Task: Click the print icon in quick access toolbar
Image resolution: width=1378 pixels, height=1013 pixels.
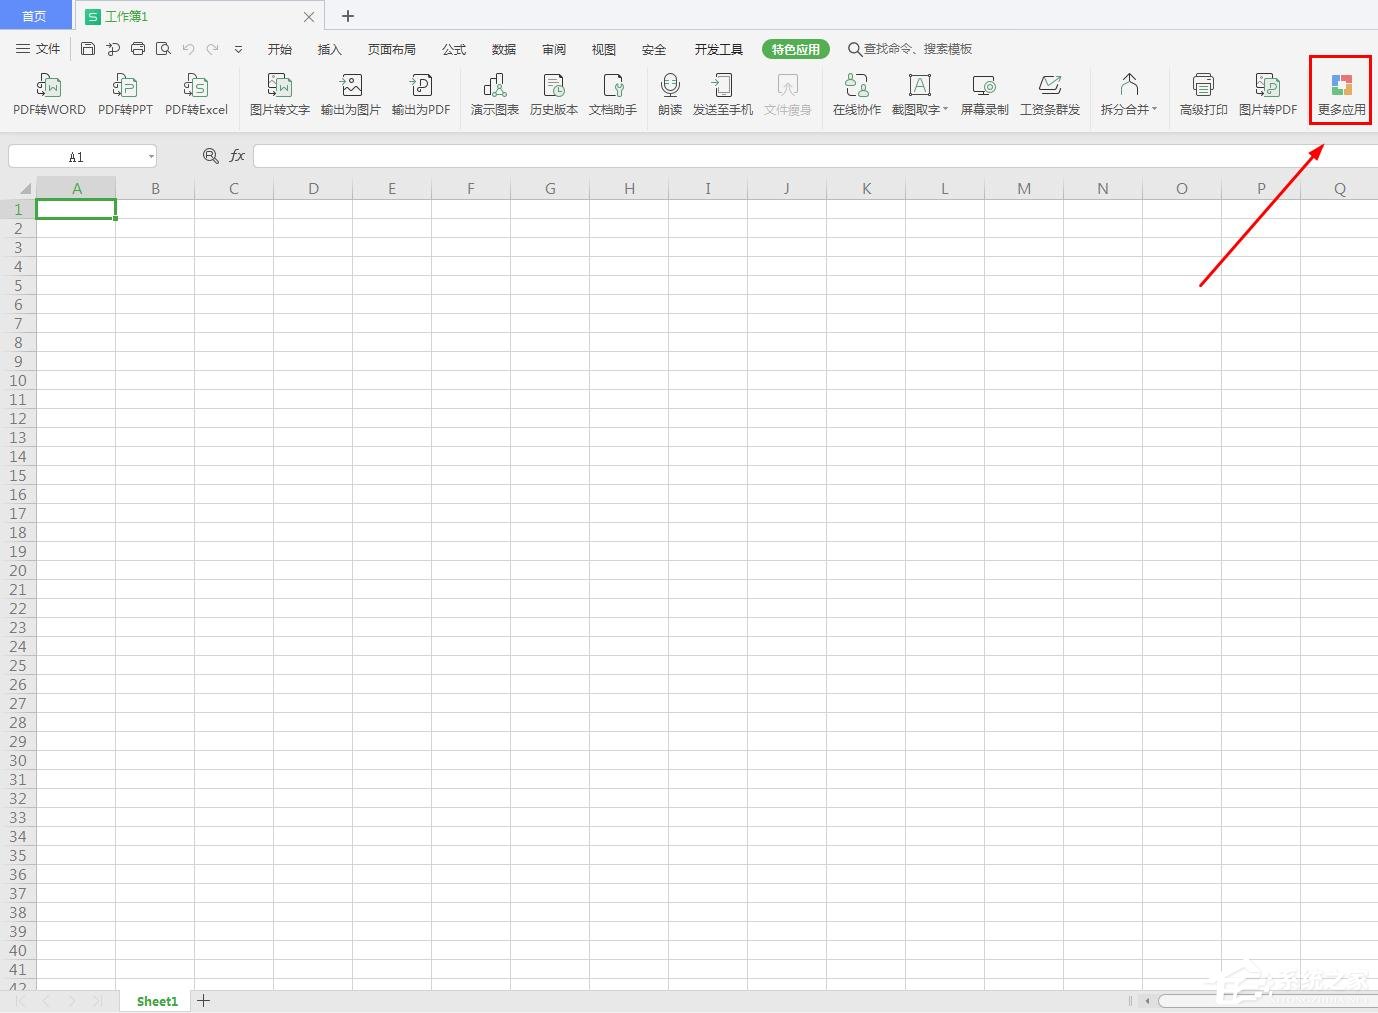Action: pos(138,49)
